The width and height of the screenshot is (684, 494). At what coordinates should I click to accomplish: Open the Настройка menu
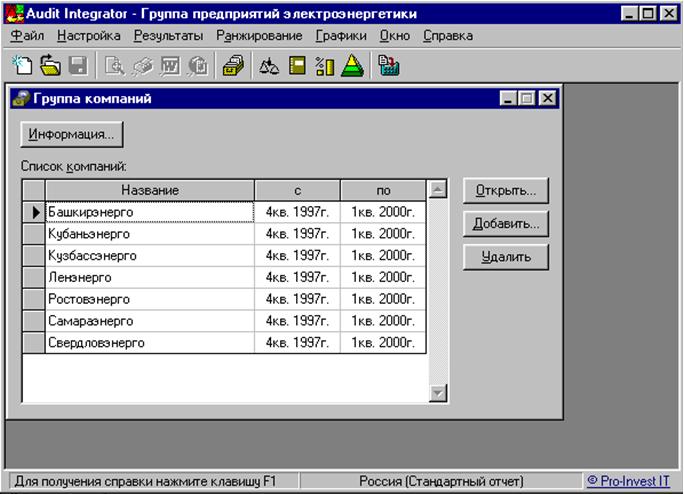tap(89, 35)
